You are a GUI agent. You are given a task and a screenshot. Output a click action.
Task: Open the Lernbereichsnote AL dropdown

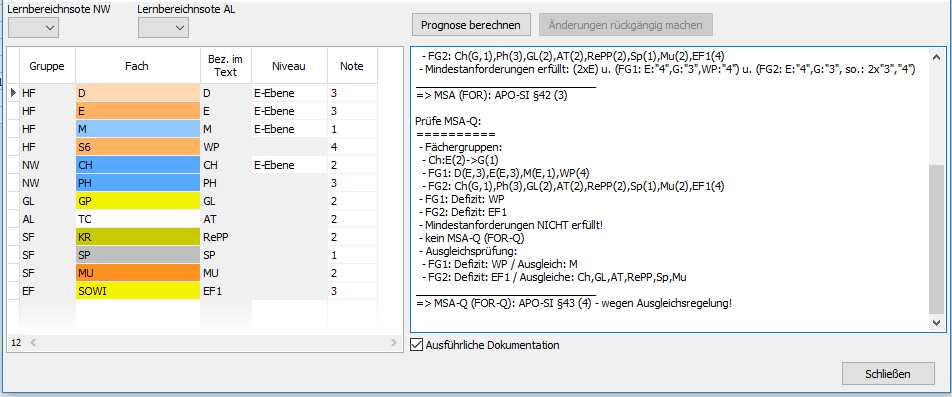click(x=163, y=27)
